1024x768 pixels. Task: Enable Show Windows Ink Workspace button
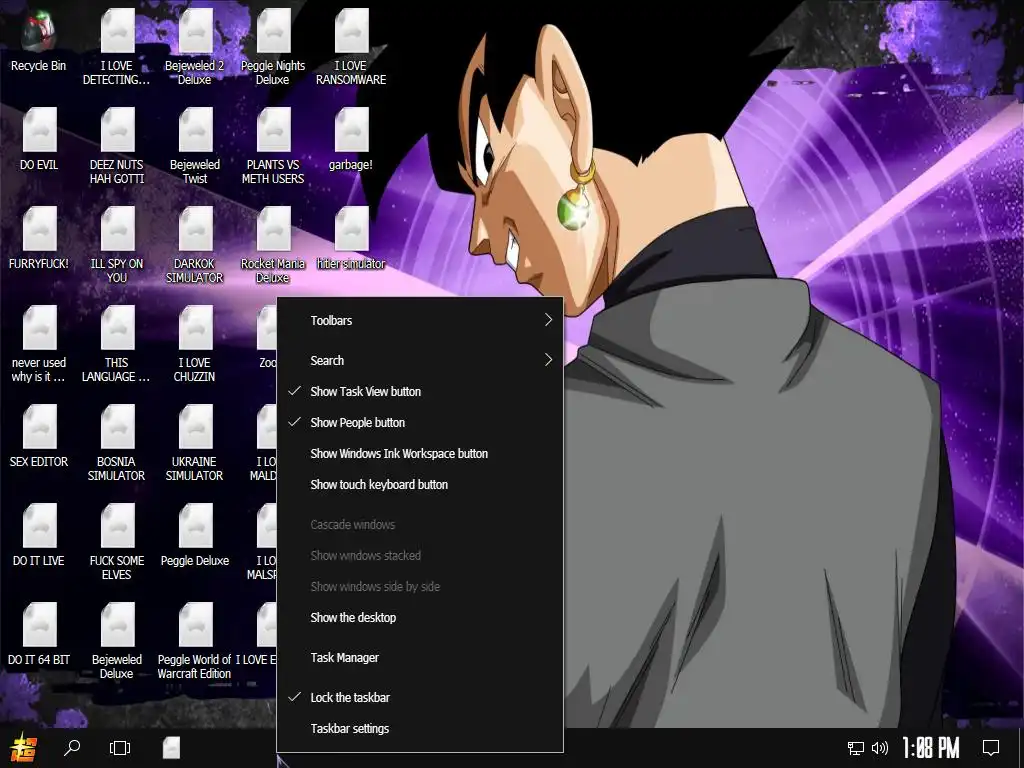pos(419,453)
